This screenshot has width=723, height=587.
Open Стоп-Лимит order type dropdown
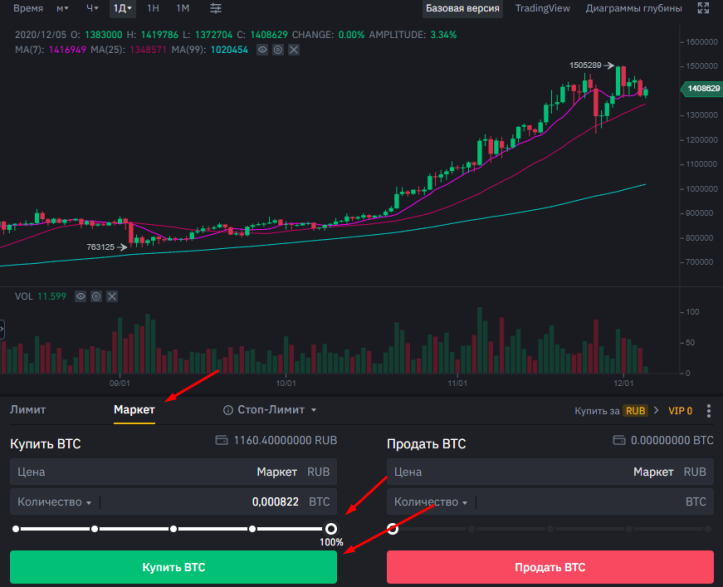314,410
